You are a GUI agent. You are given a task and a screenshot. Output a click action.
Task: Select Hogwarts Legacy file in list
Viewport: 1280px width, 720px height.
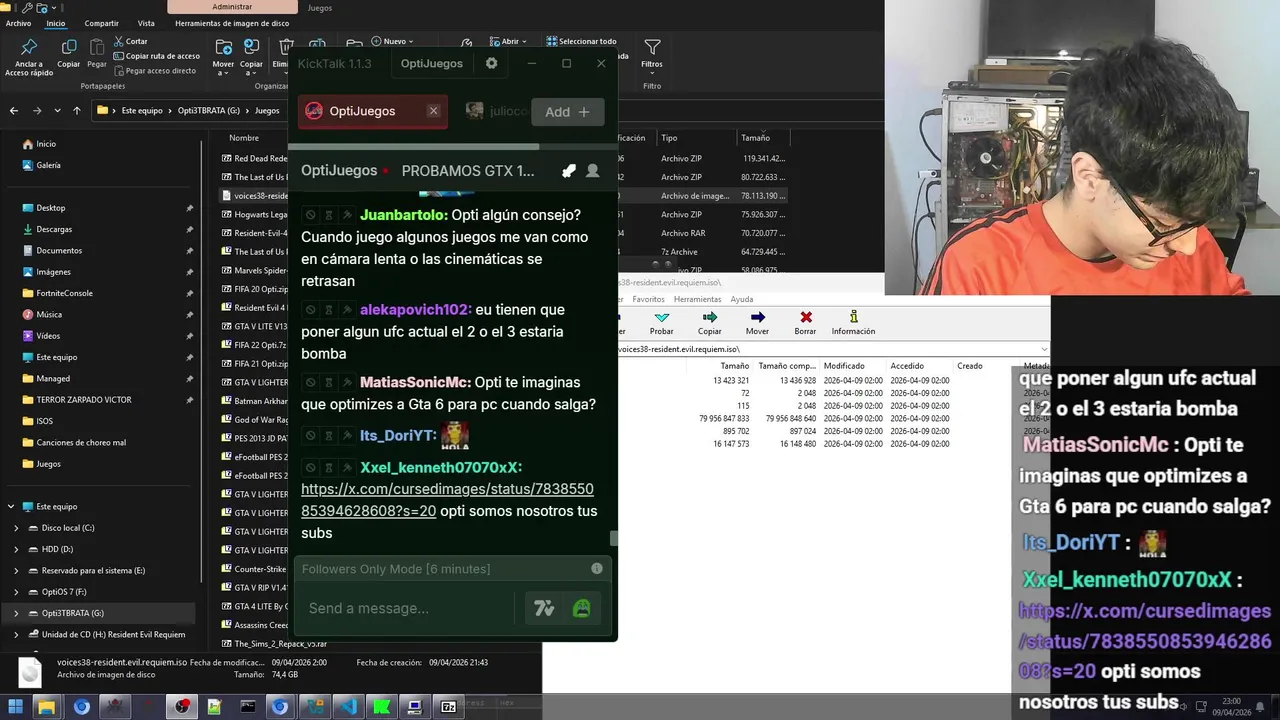click(255, 214)
